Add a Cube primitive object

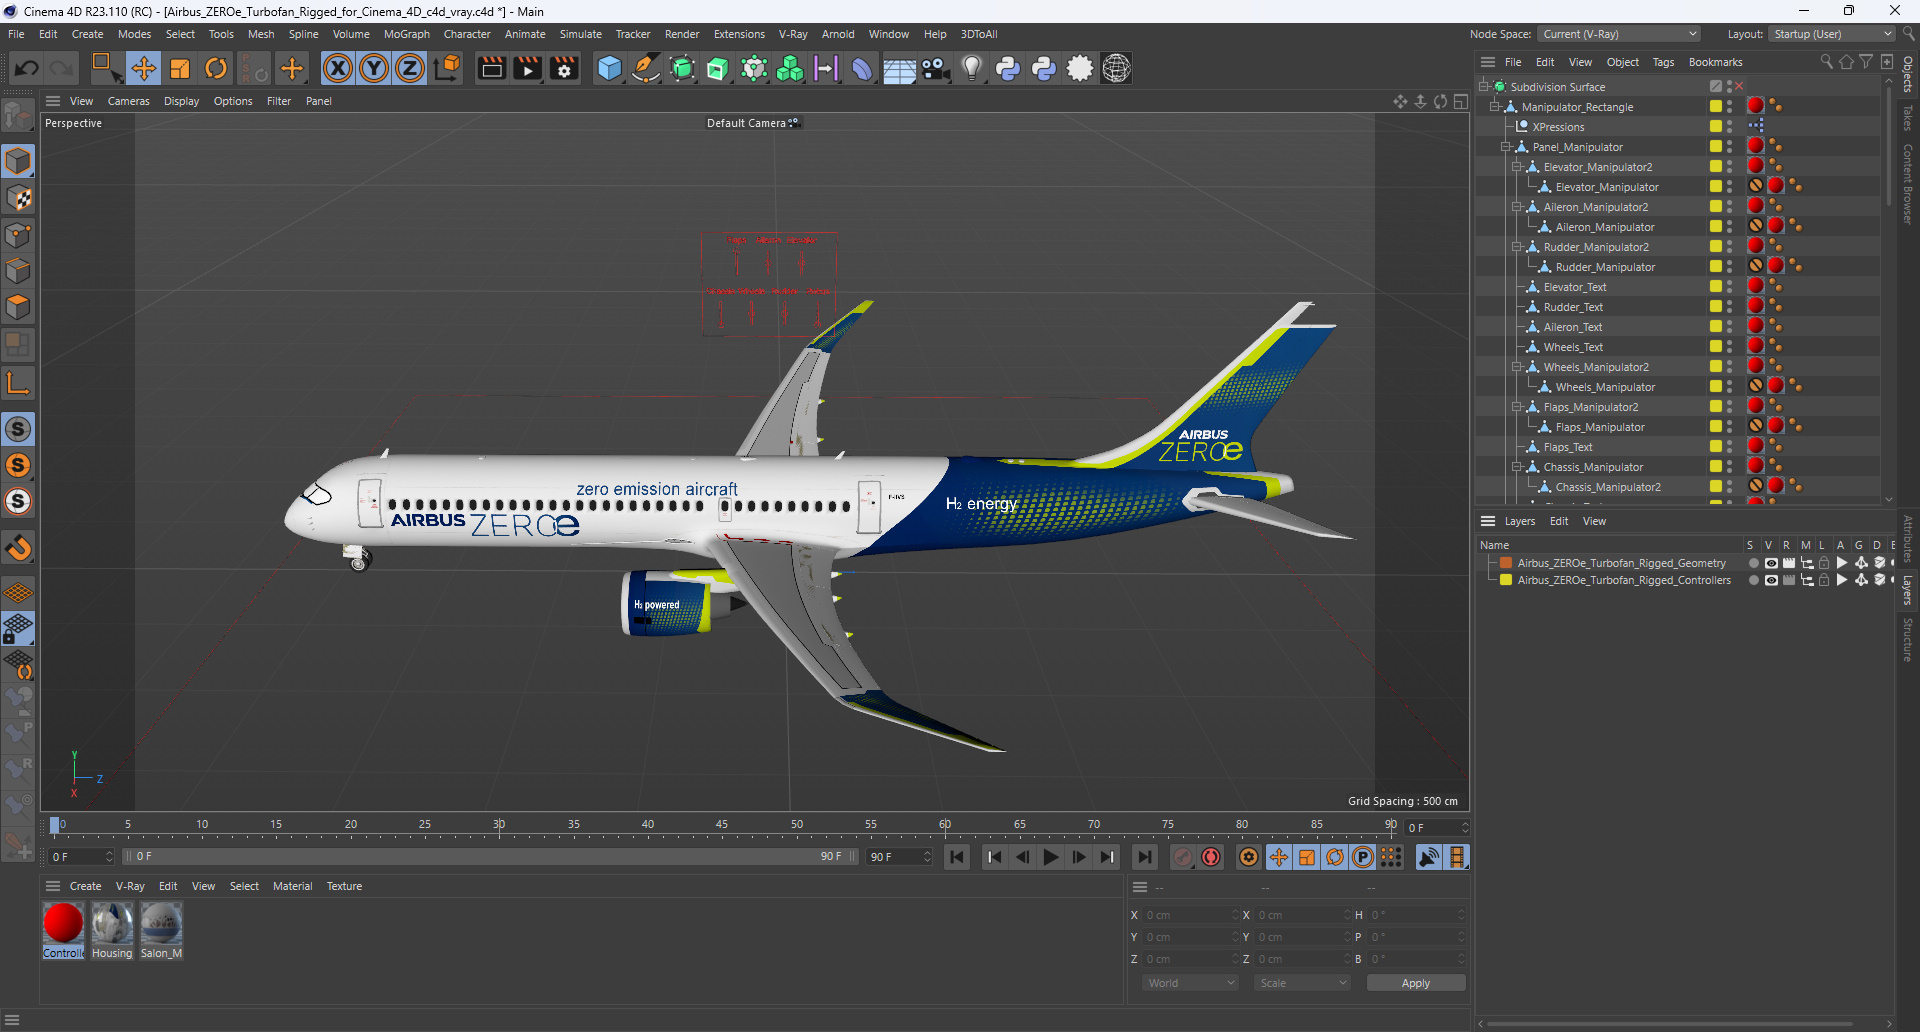click(x=609, y=68)
